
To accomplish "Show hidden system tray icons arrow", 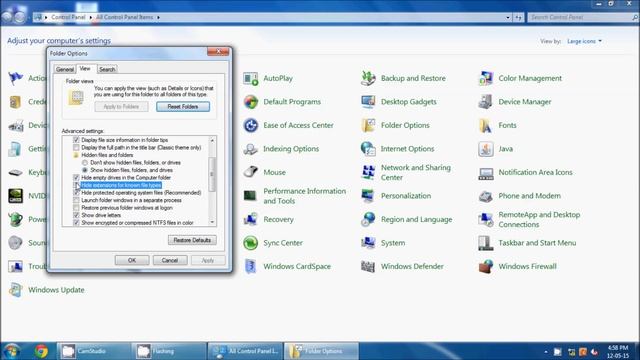I will point(546,351).
